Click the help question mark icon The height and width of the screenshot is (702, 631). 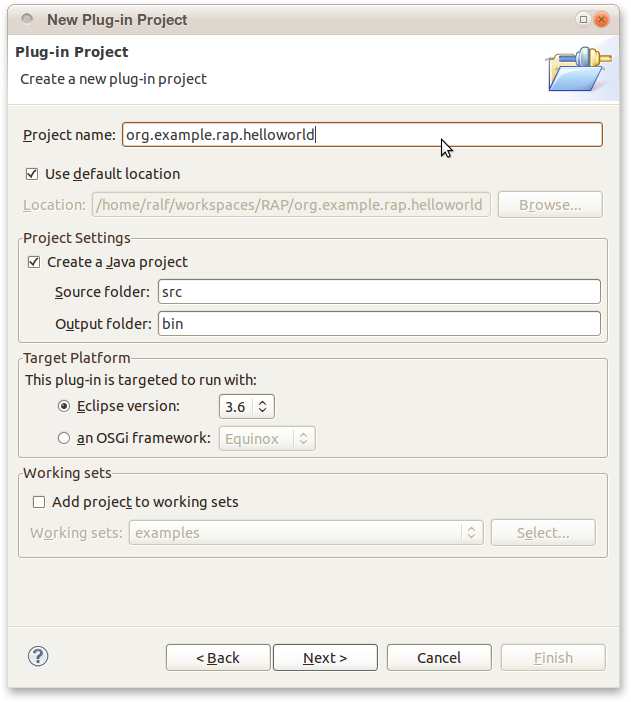pyautogui.click(x=38, y=656)
